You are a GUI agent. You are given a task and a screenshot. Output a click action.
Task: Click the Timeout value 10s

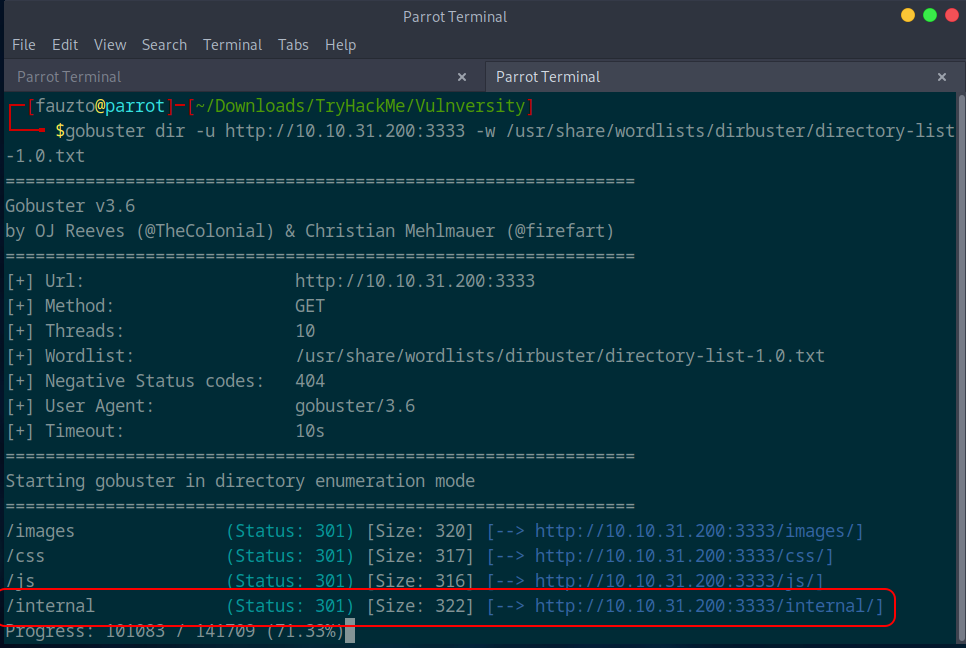[309, 431]
